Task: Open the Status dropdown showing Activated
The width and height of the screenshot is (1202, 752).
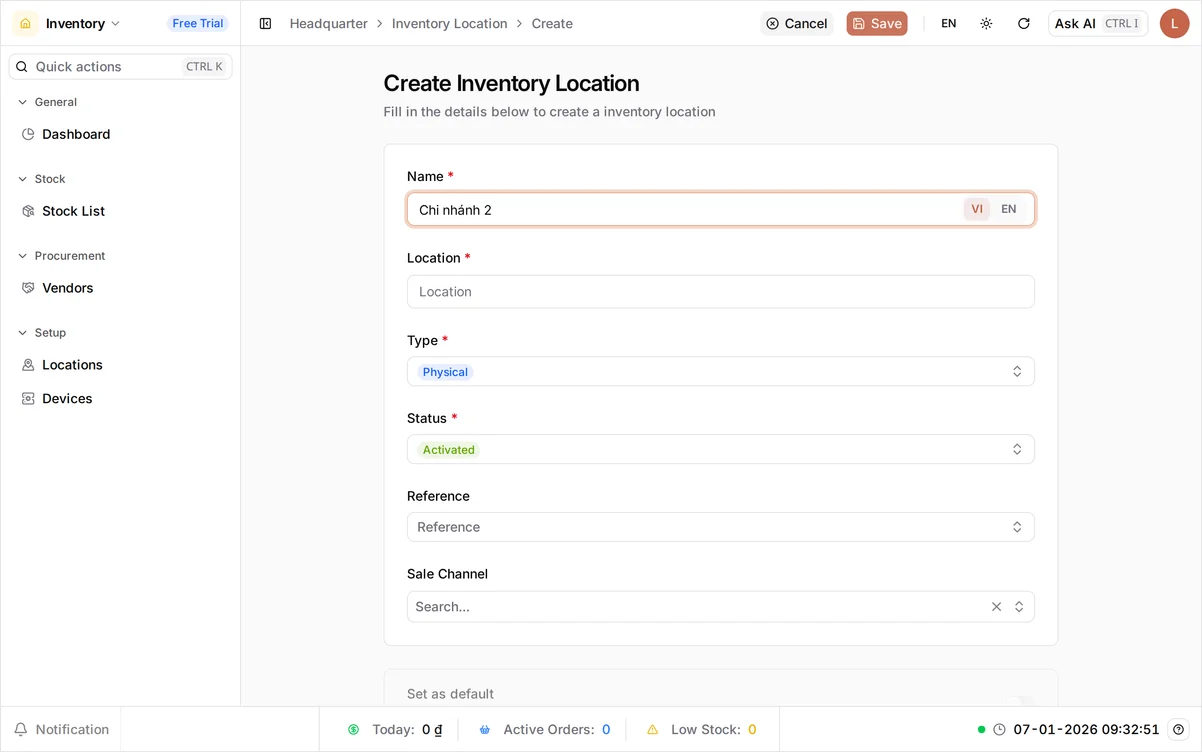Action: tap(720, 449)
